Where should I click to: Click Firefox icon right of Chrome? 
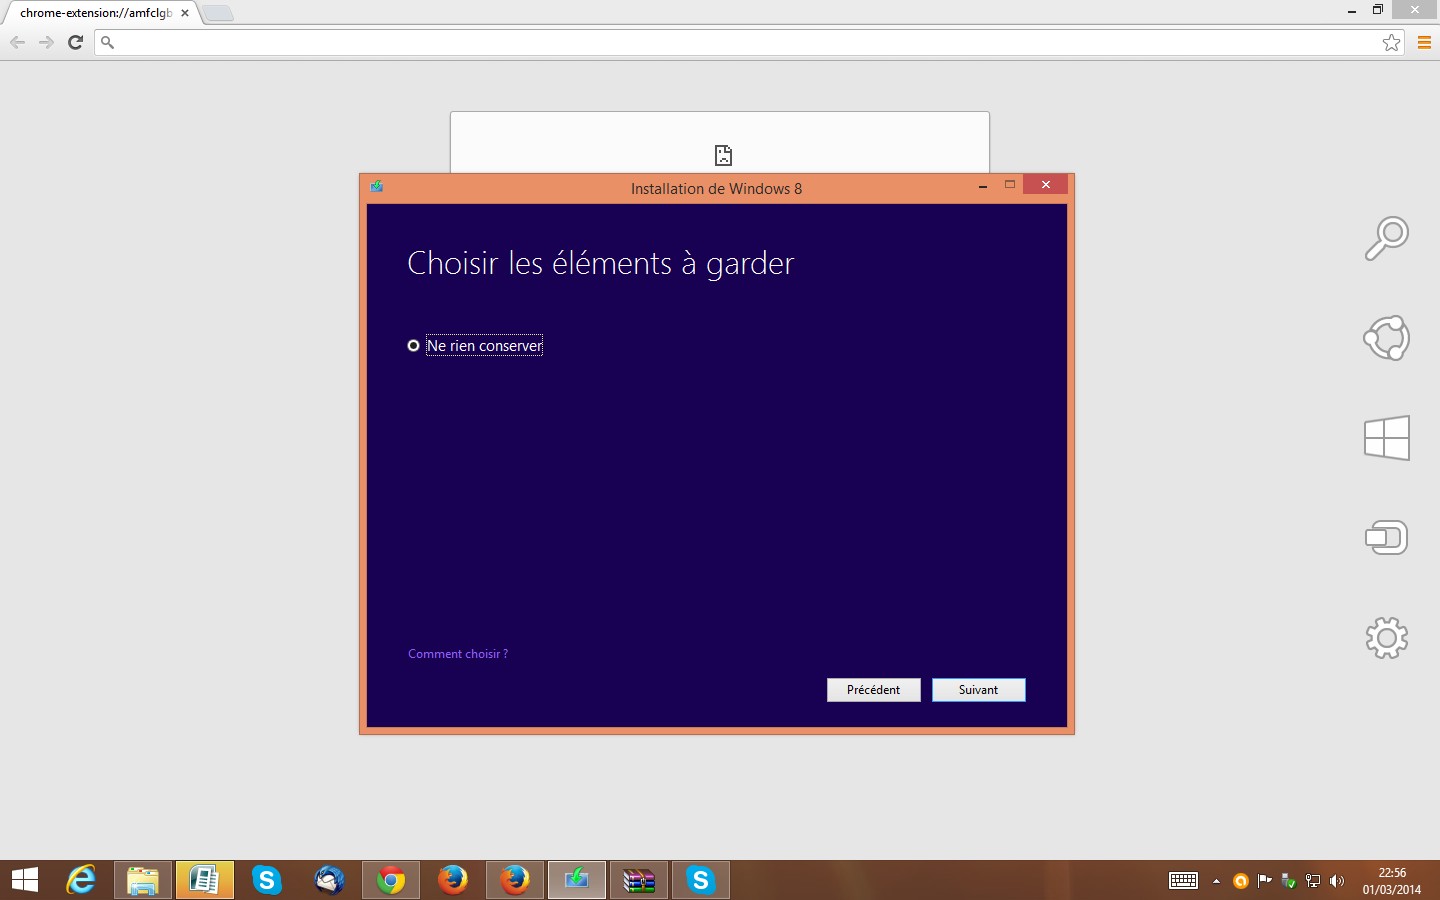(x=453, y=880)
